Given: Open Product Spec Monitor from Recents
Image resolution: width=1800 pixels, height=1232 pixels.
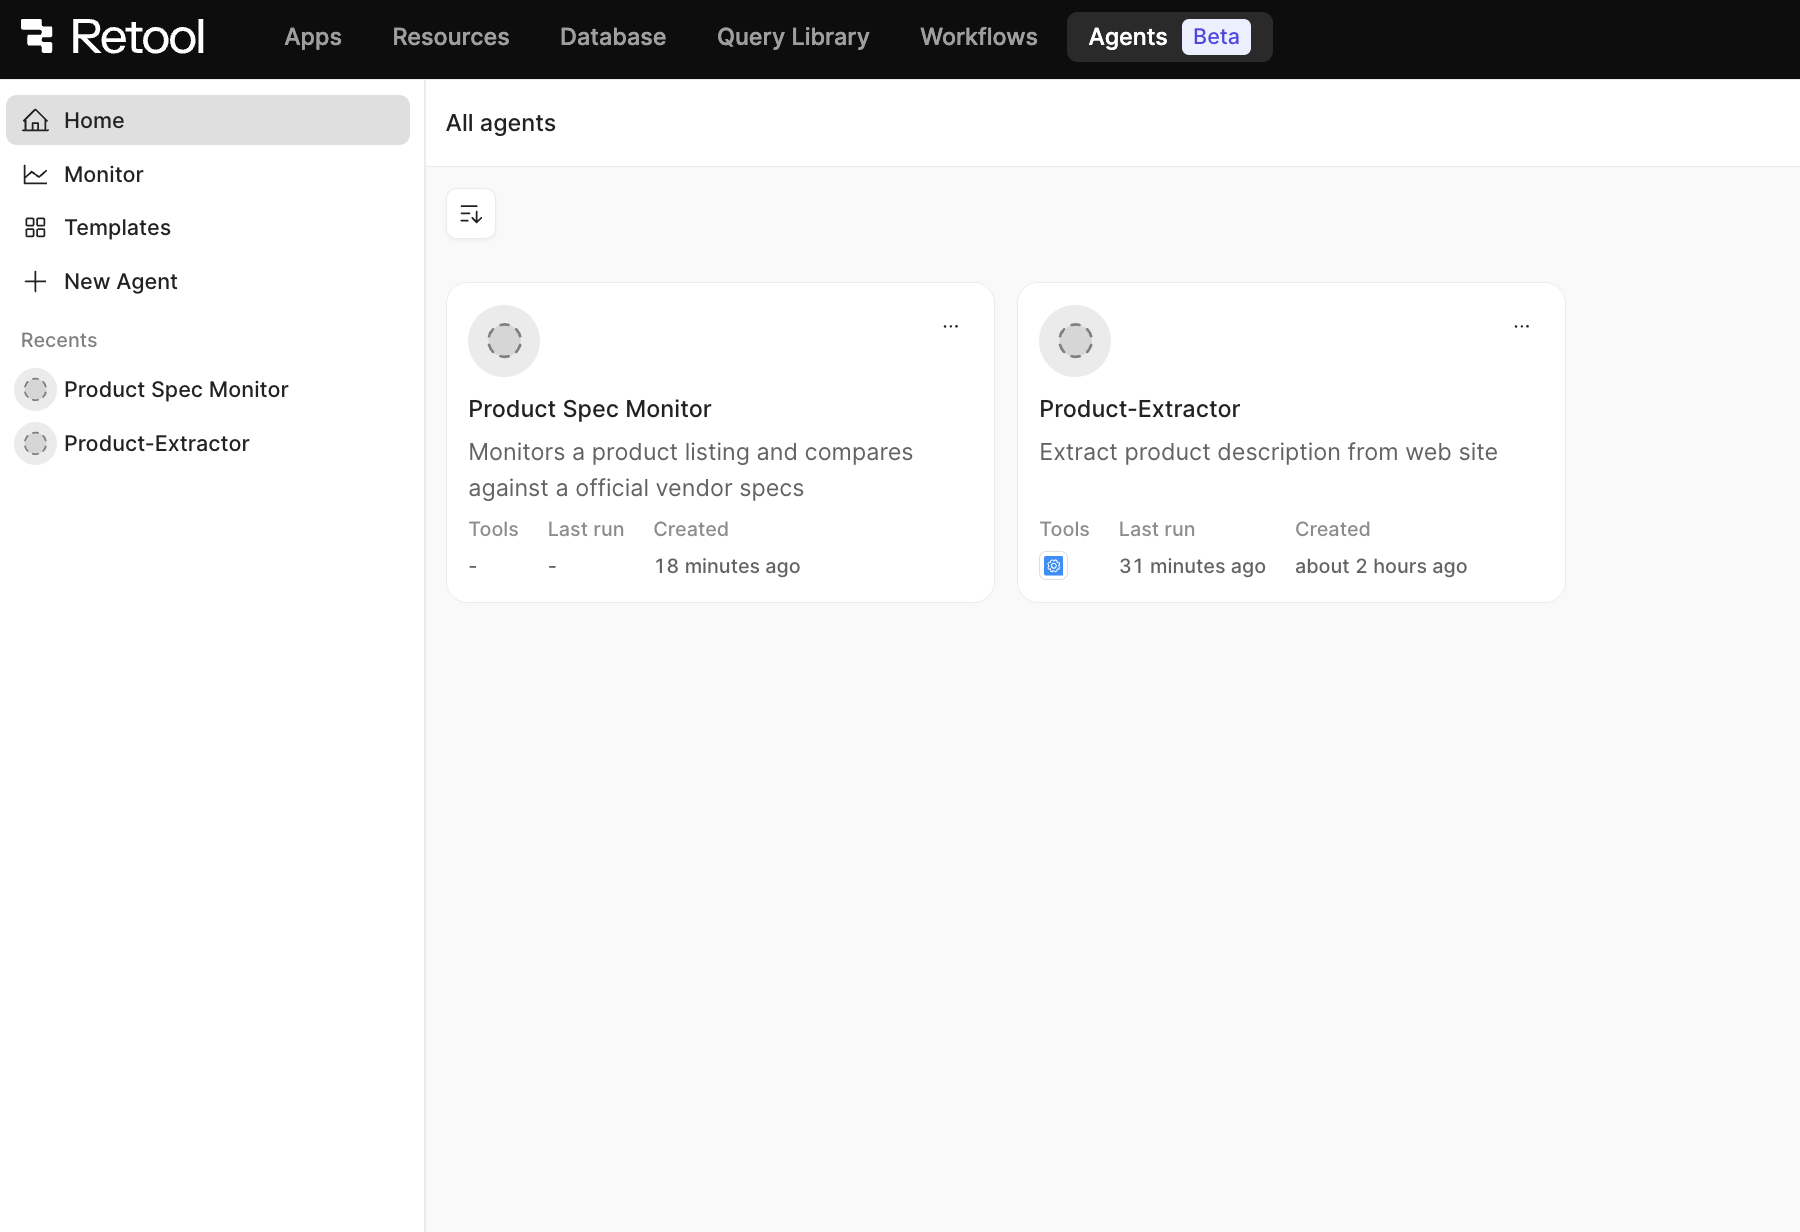Looking at the screenshot, I should (176, 390).
